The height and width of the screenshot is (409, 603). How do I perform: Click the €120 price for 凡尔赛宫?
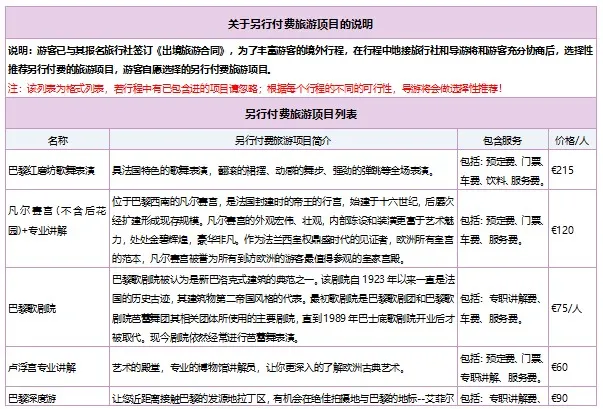(566, 228)
